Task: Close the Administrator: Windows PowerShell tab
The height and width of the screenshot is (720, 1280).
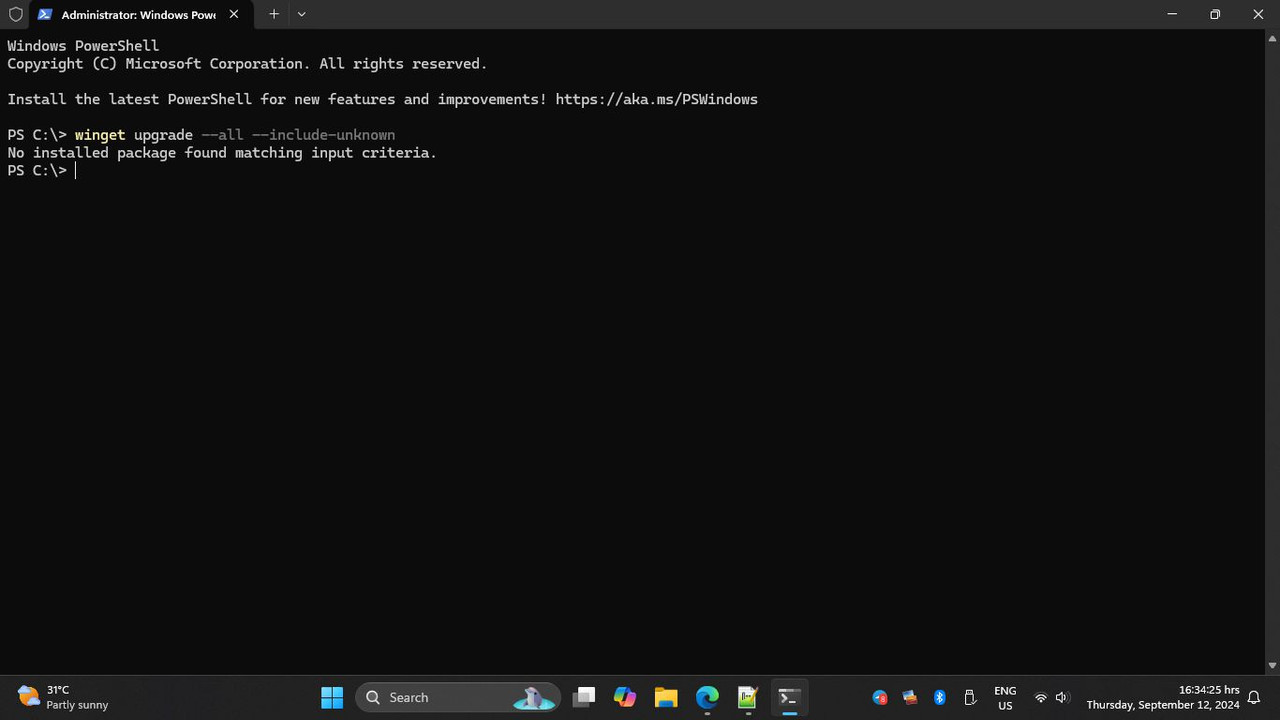Action: point(234,15)
